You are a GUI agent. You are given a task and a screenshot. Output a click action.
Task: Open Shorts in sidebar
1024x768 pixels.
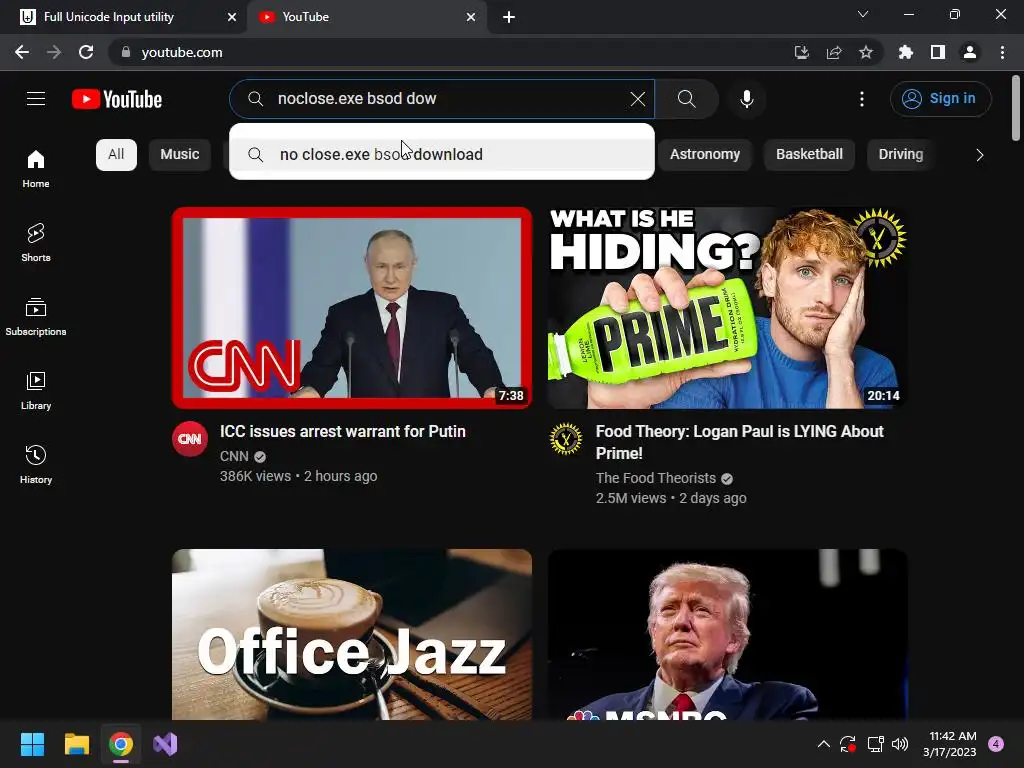(x=36, y=242)
